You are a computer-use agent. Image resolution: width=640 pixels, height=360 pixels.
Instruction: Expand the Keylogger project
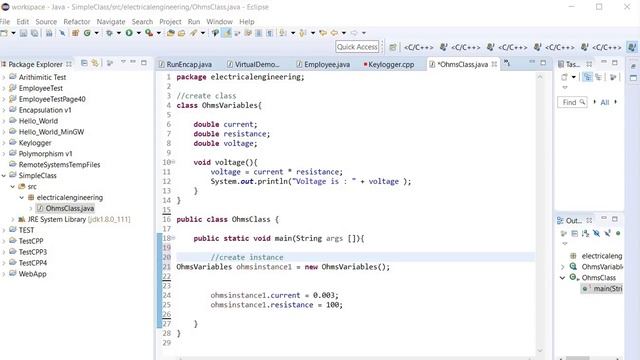tap(4, 143)
